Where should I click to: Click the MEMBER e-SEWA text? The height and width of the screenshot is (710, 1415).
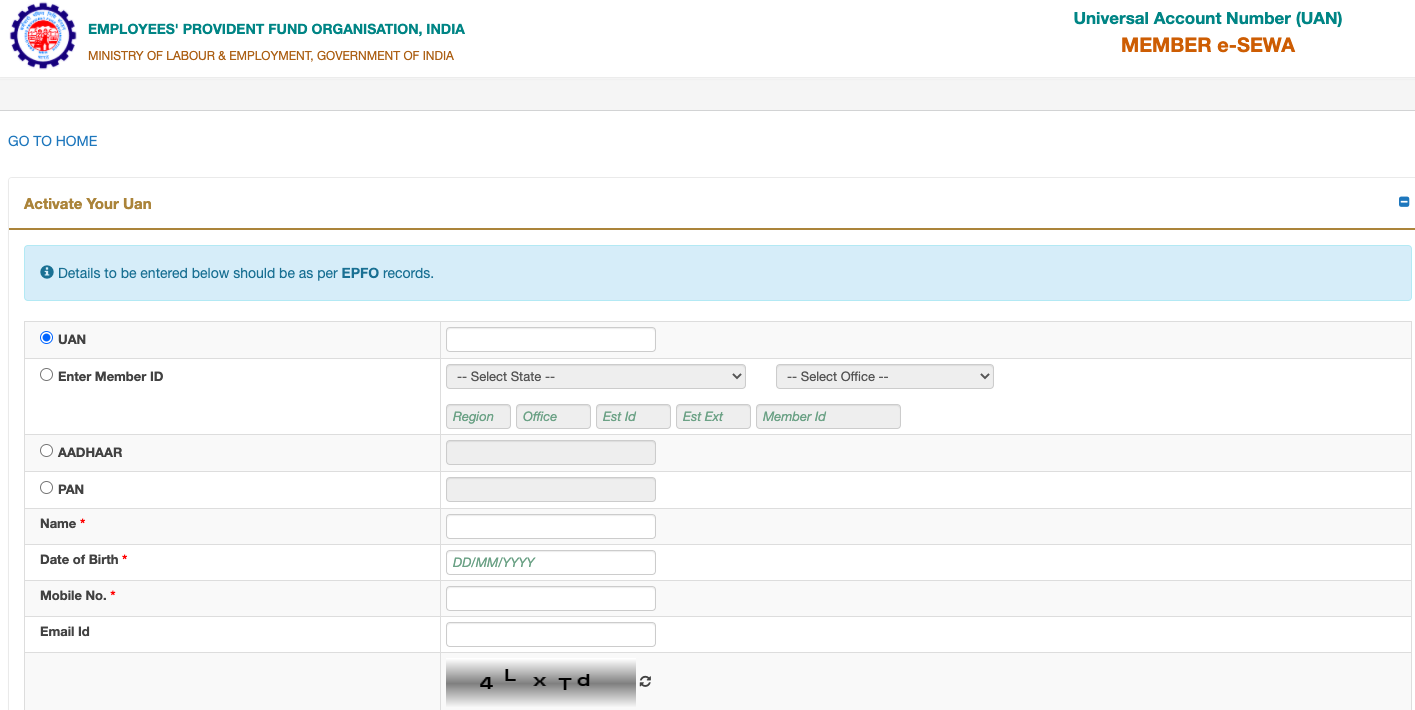pyautogui.click(x=1208, y=45)
